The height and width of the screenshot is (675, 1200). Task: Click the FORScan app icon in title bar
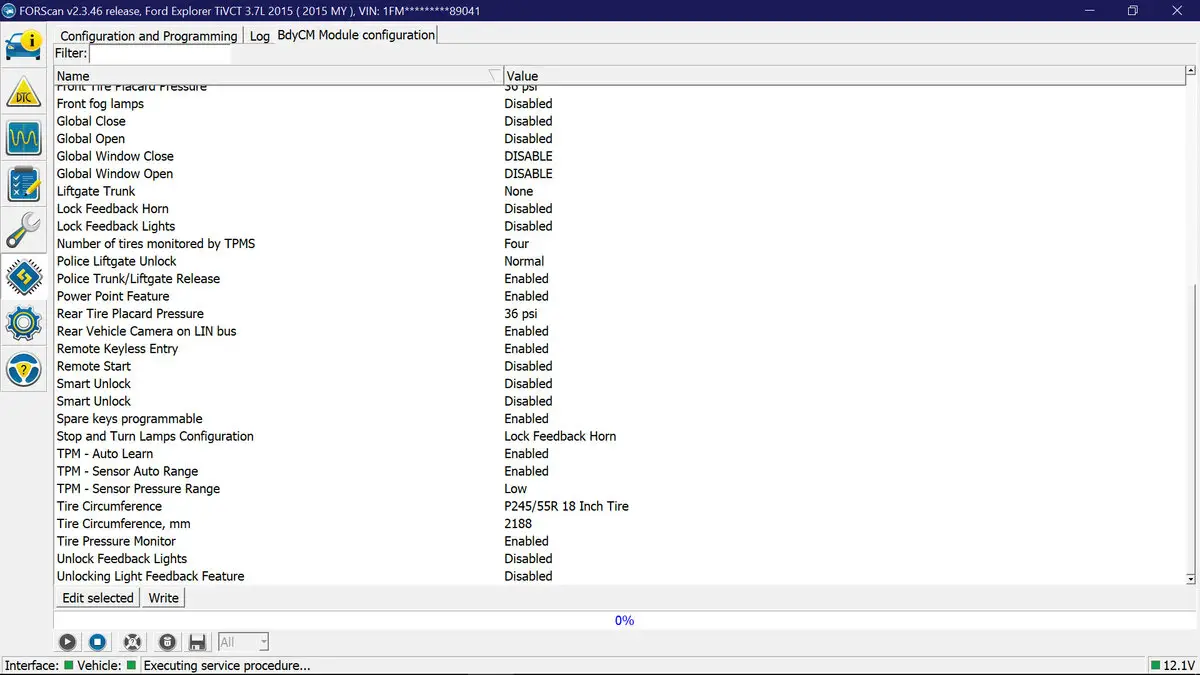click(9, 10)
